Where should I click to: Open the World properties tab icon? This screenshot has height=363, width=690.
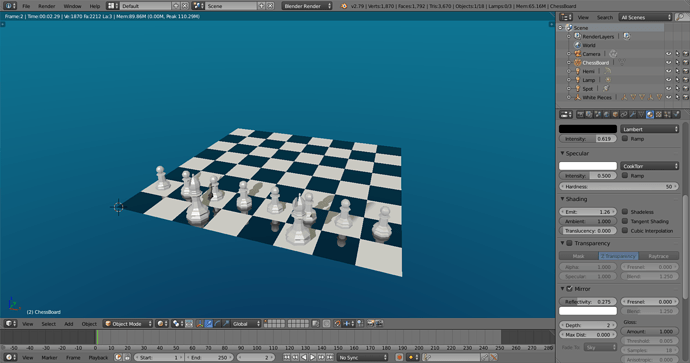(606, 114)
